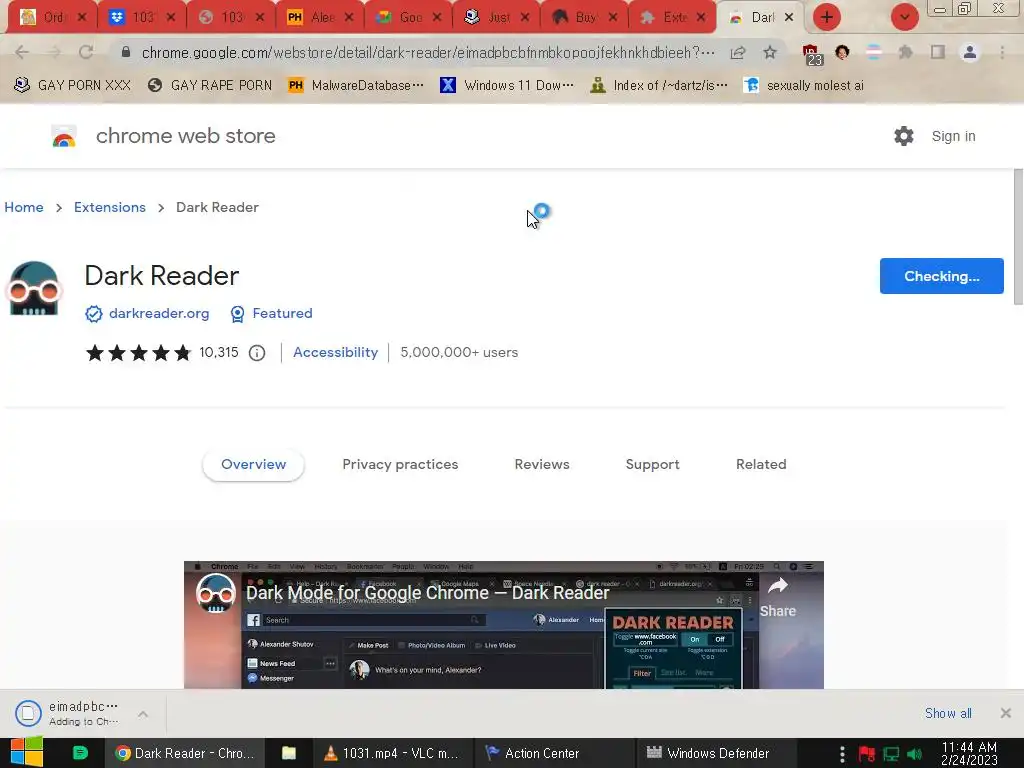1024x768 pixels.
Task: Toggle the browser side panel icon
Action: [x=938, y=52]
